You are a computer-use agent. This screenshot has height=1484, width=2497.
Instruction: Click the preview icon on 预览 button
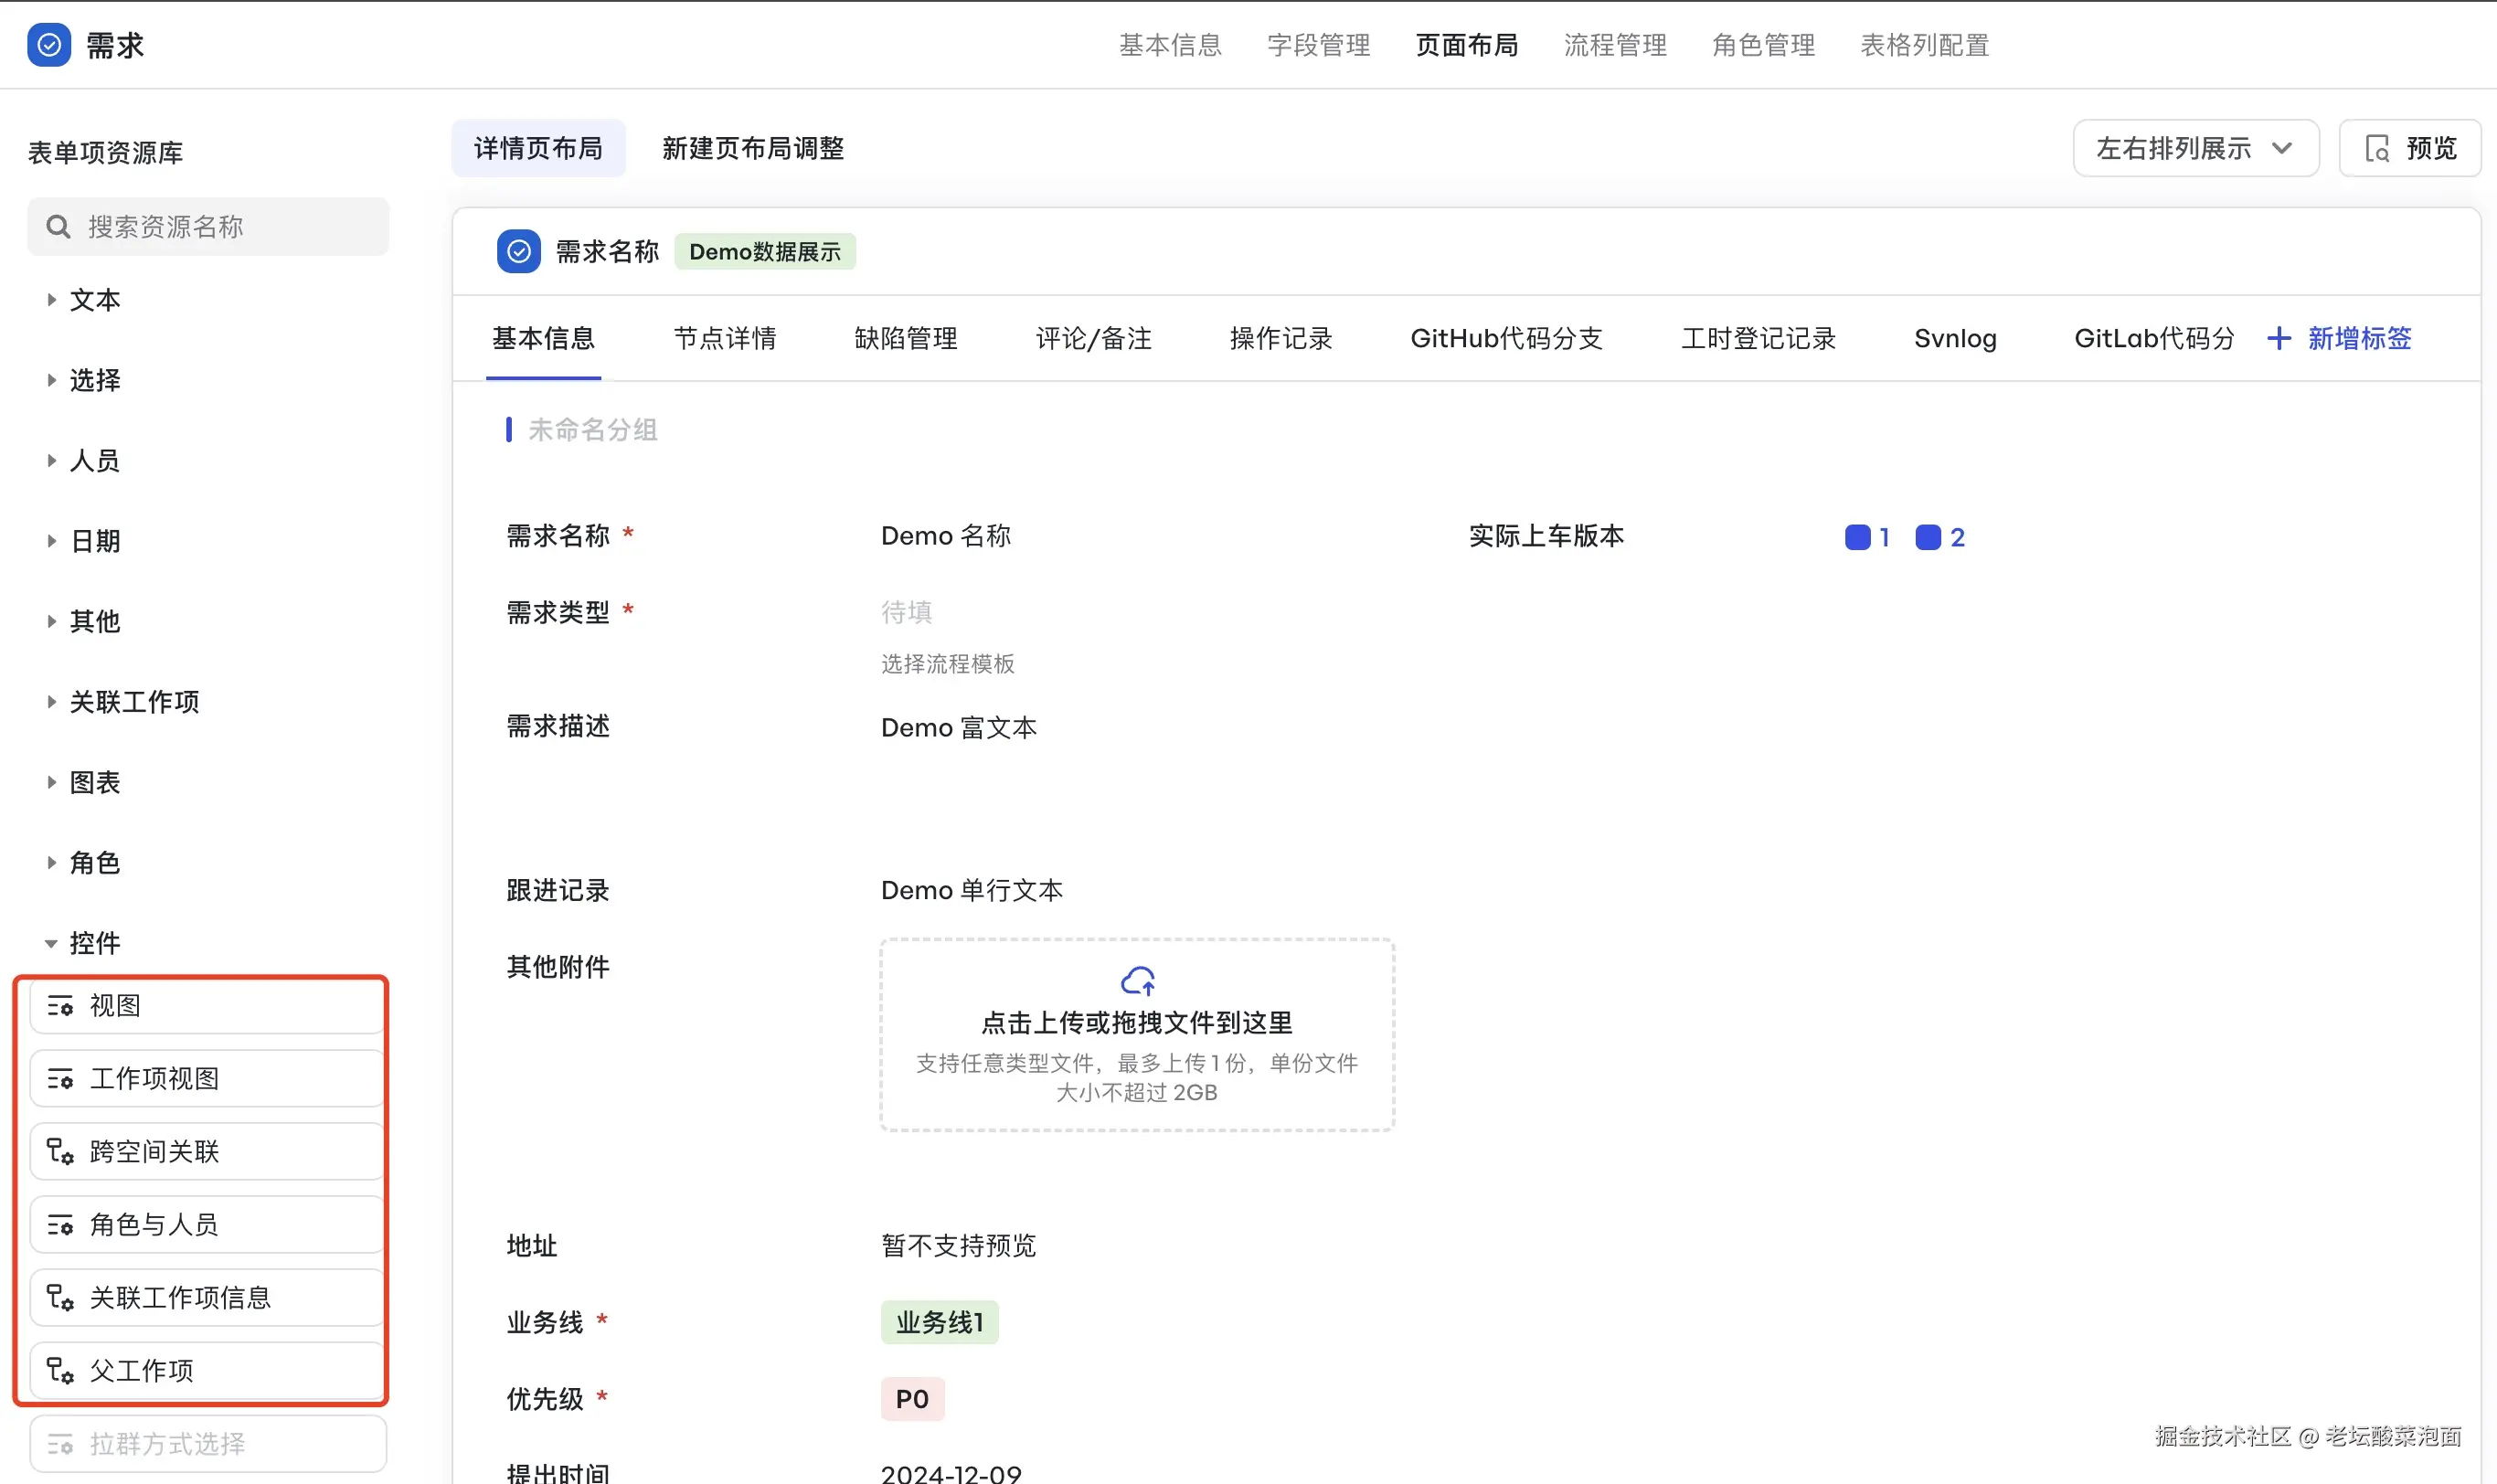click(x=2377, y=149)
